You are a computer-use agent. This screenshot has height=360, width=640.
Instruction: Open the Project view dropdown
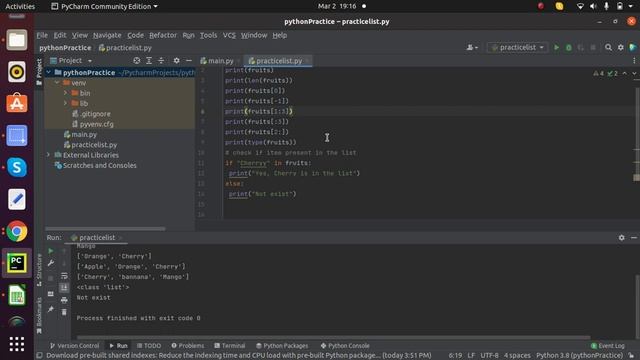coord(71,61)
